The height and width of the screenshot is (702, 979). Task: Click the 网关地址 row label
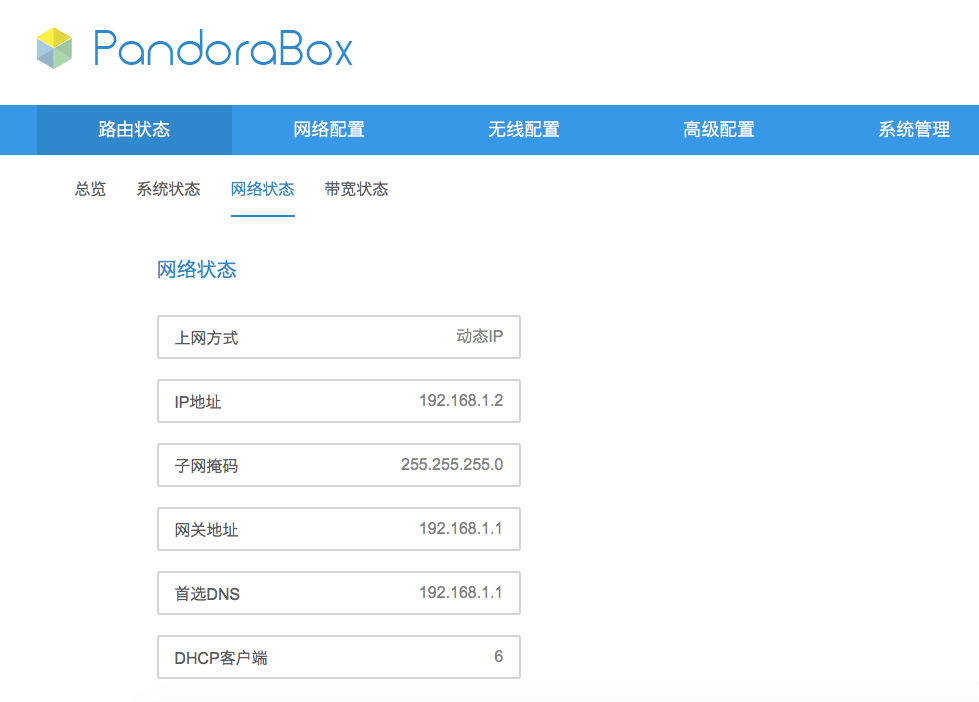click(x=206, y=530)
